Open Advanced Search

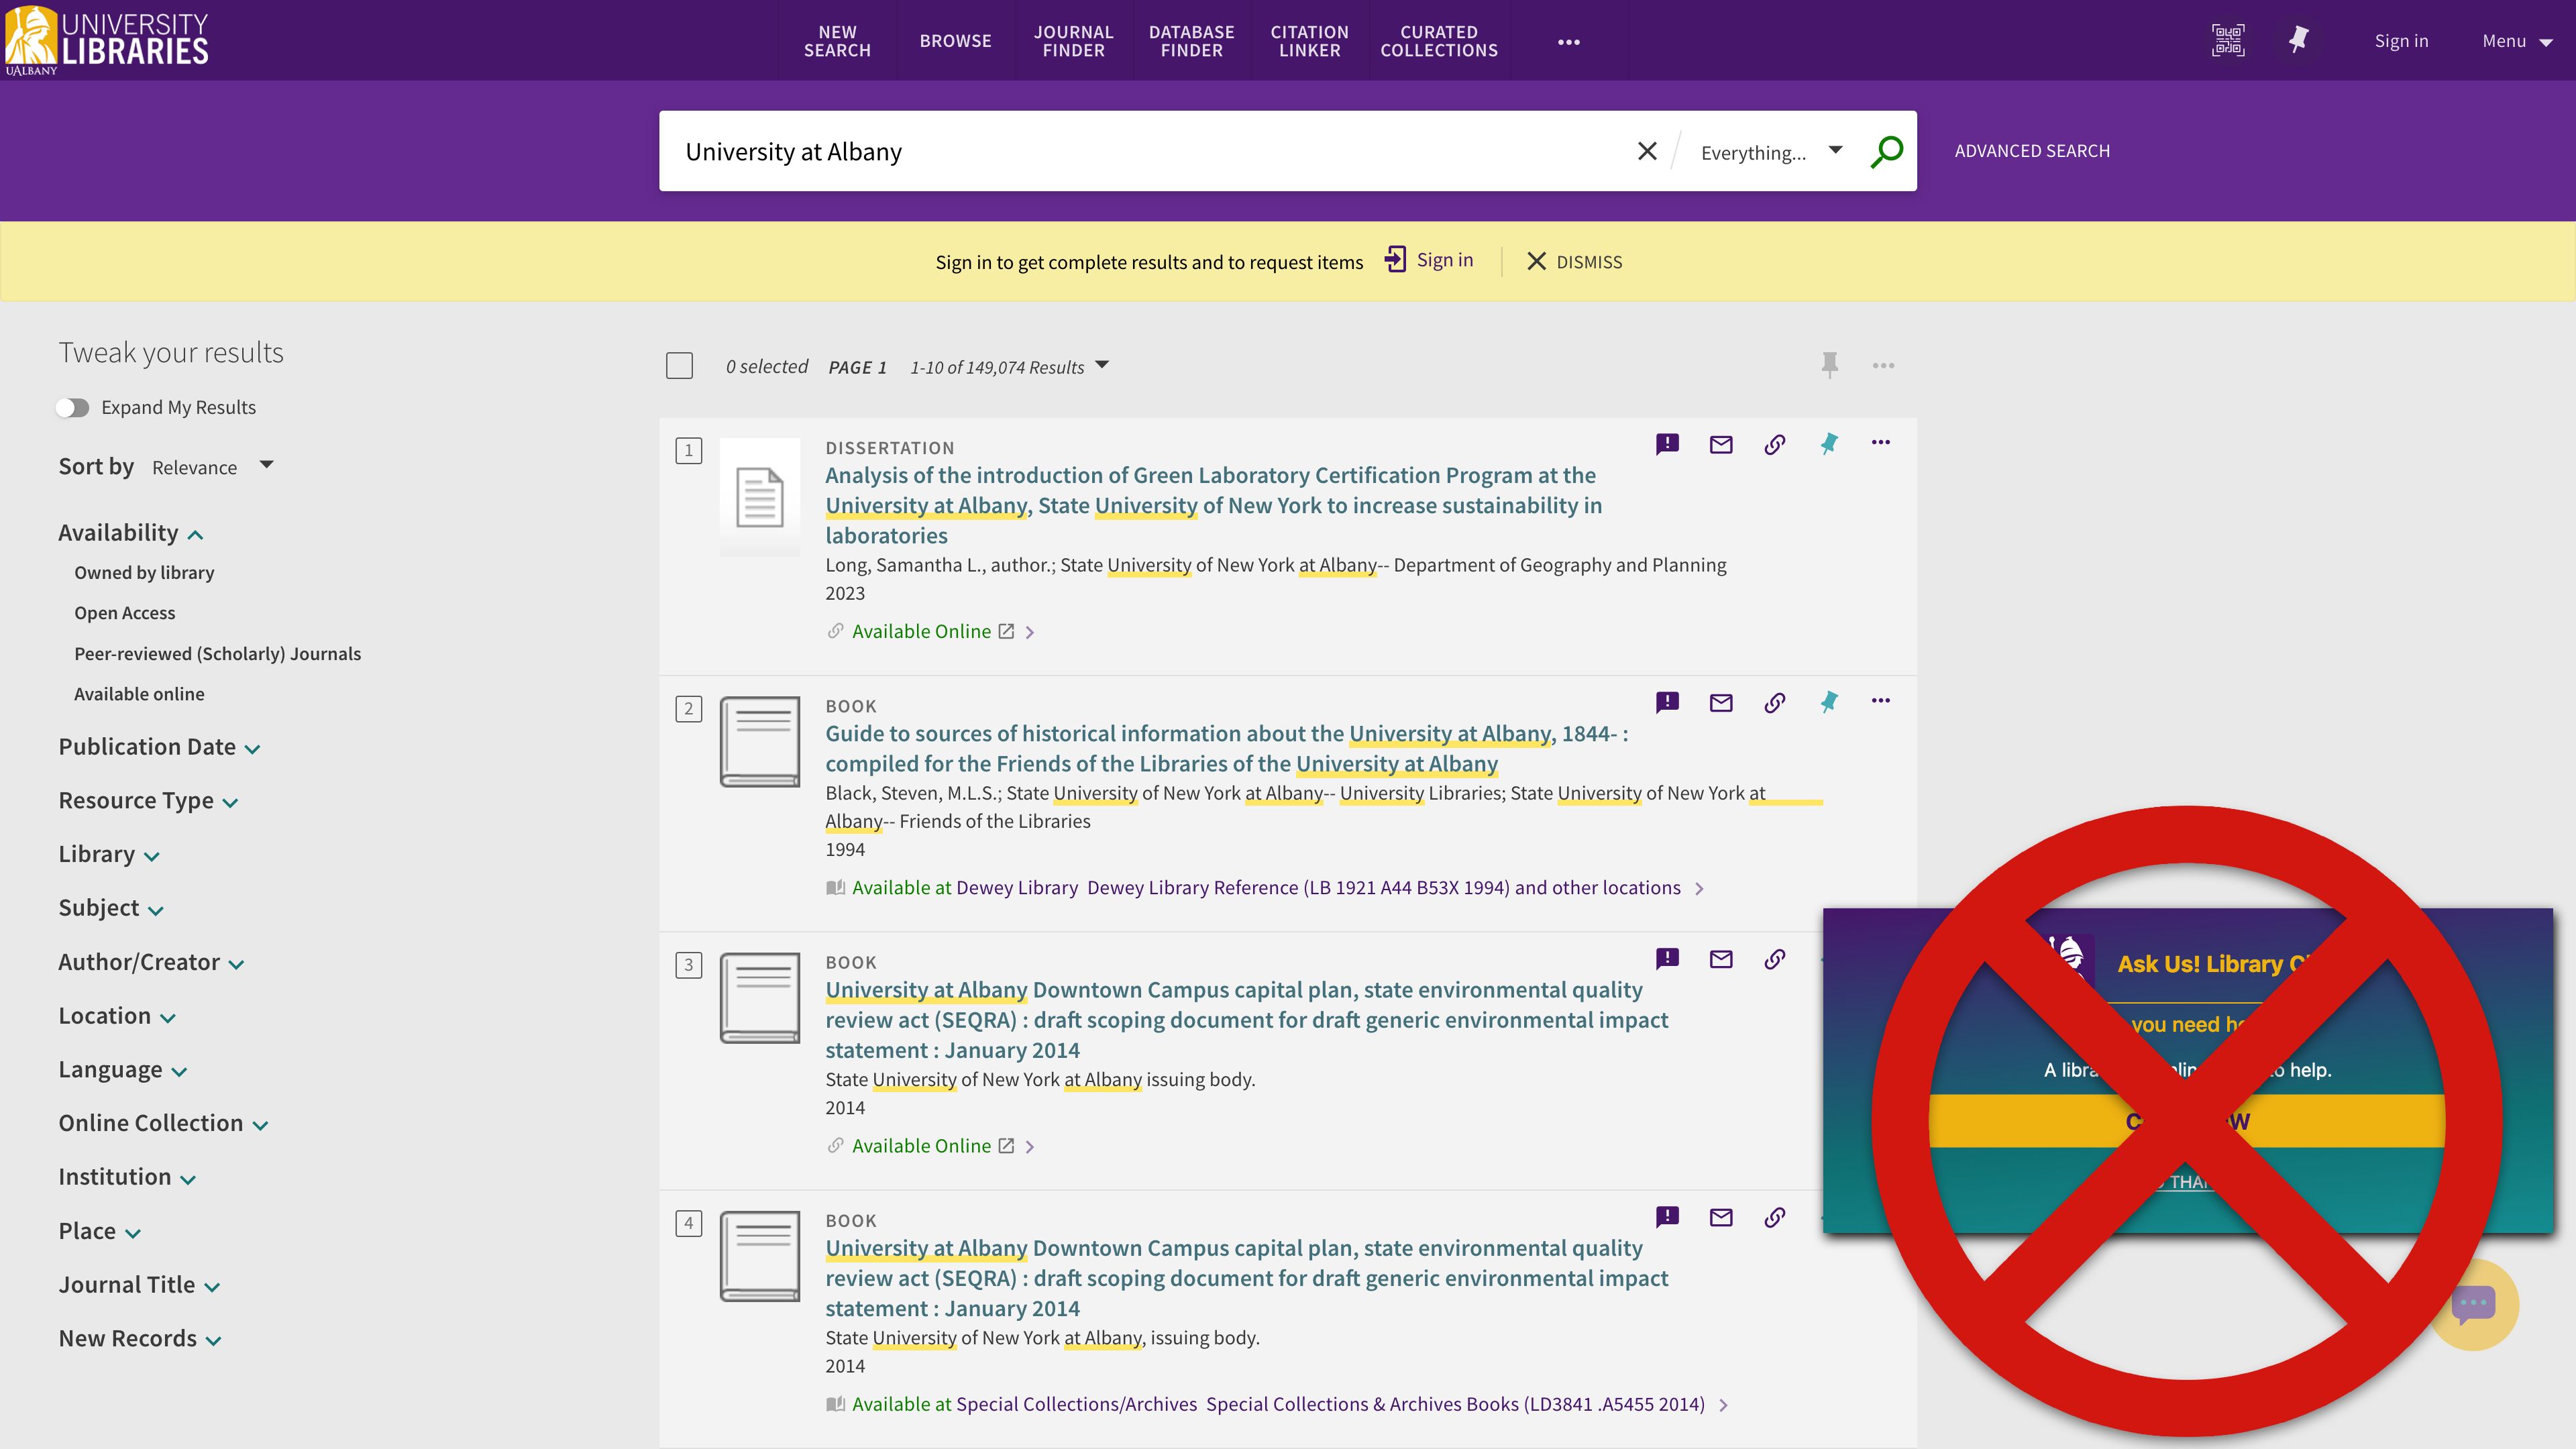[x=2032, y=151]
